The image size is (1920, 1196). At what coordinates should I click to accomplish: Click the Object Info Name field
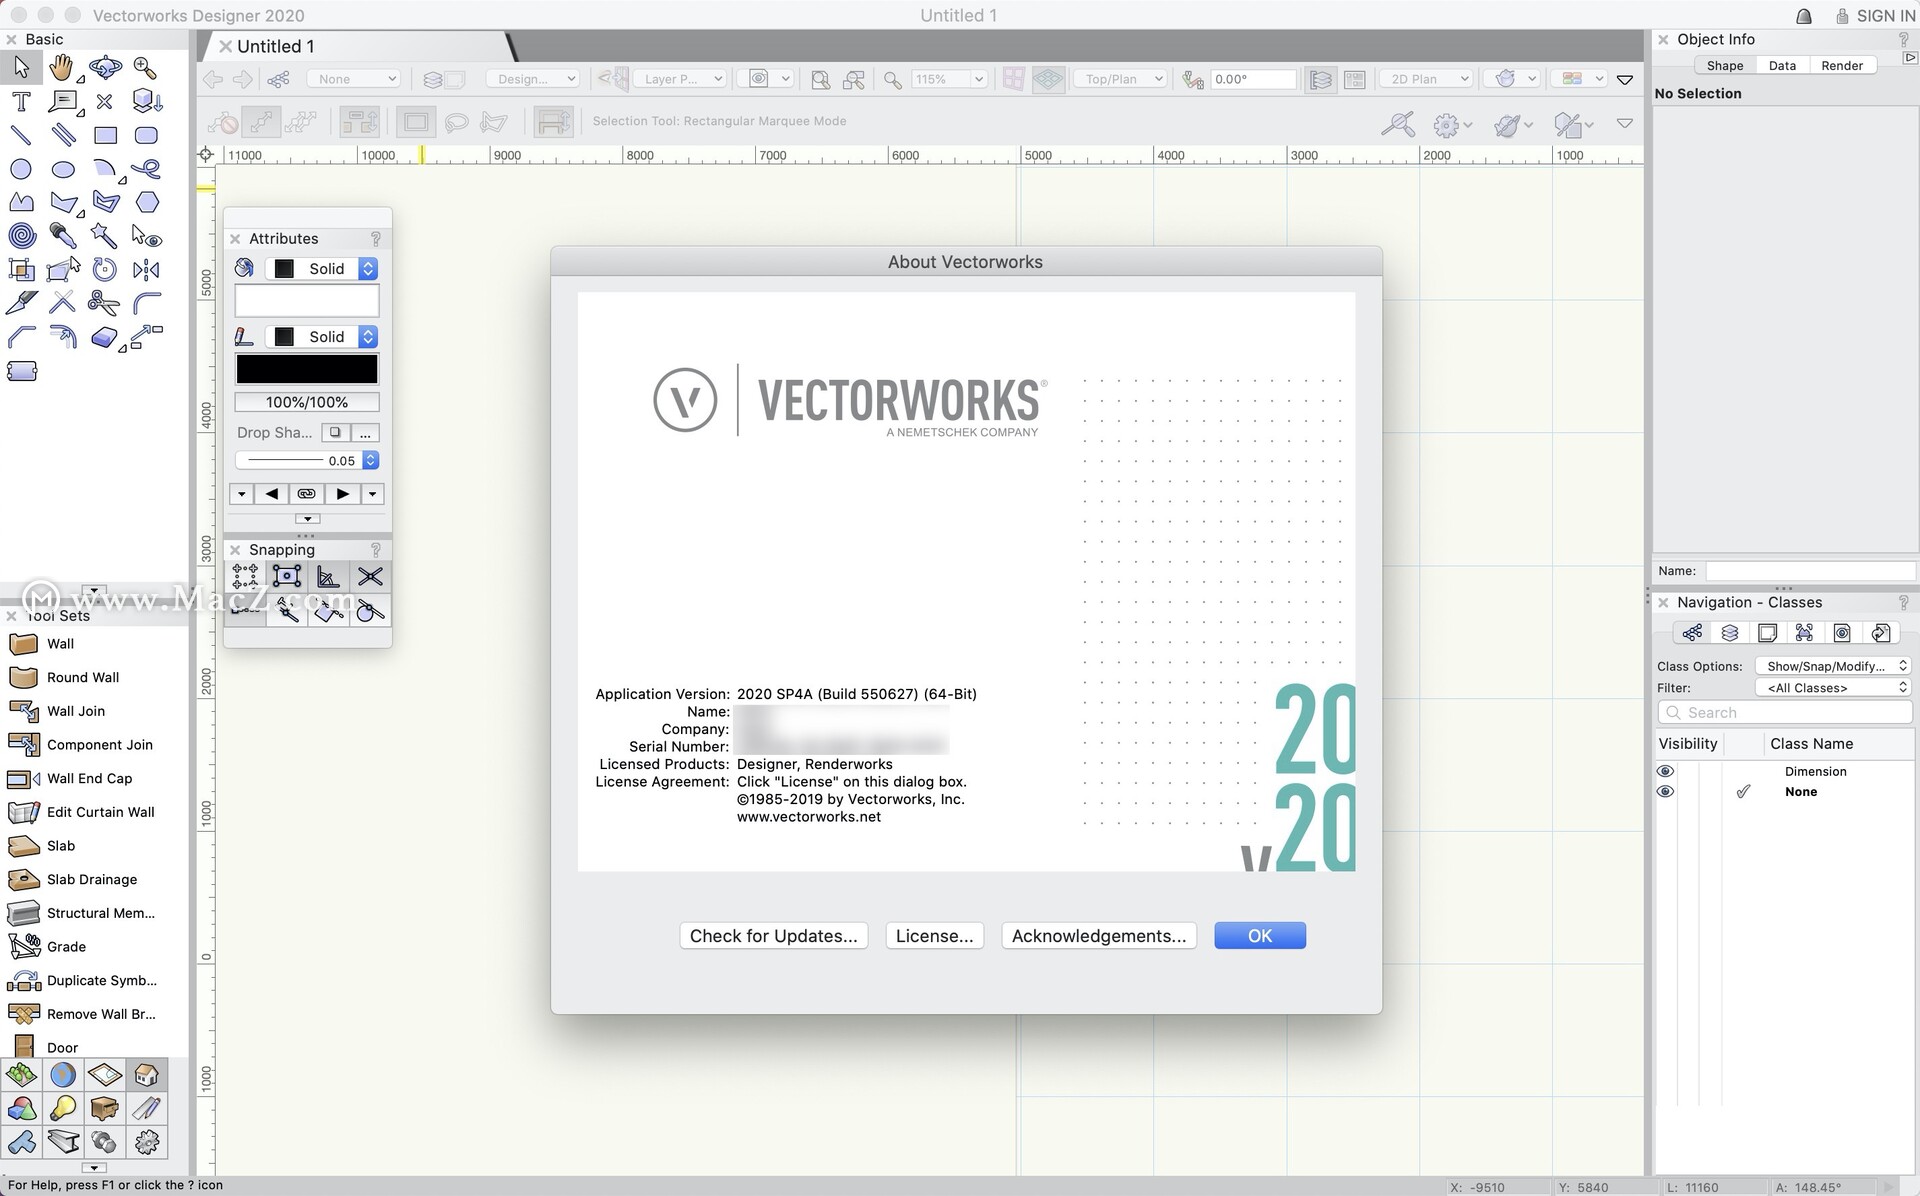pos(1810,571)
